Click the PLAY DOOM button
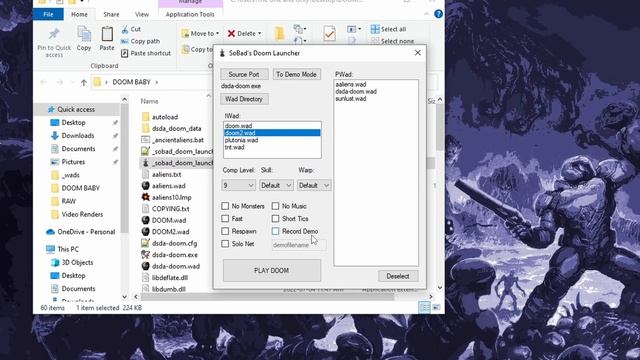 tap(271, 271)
